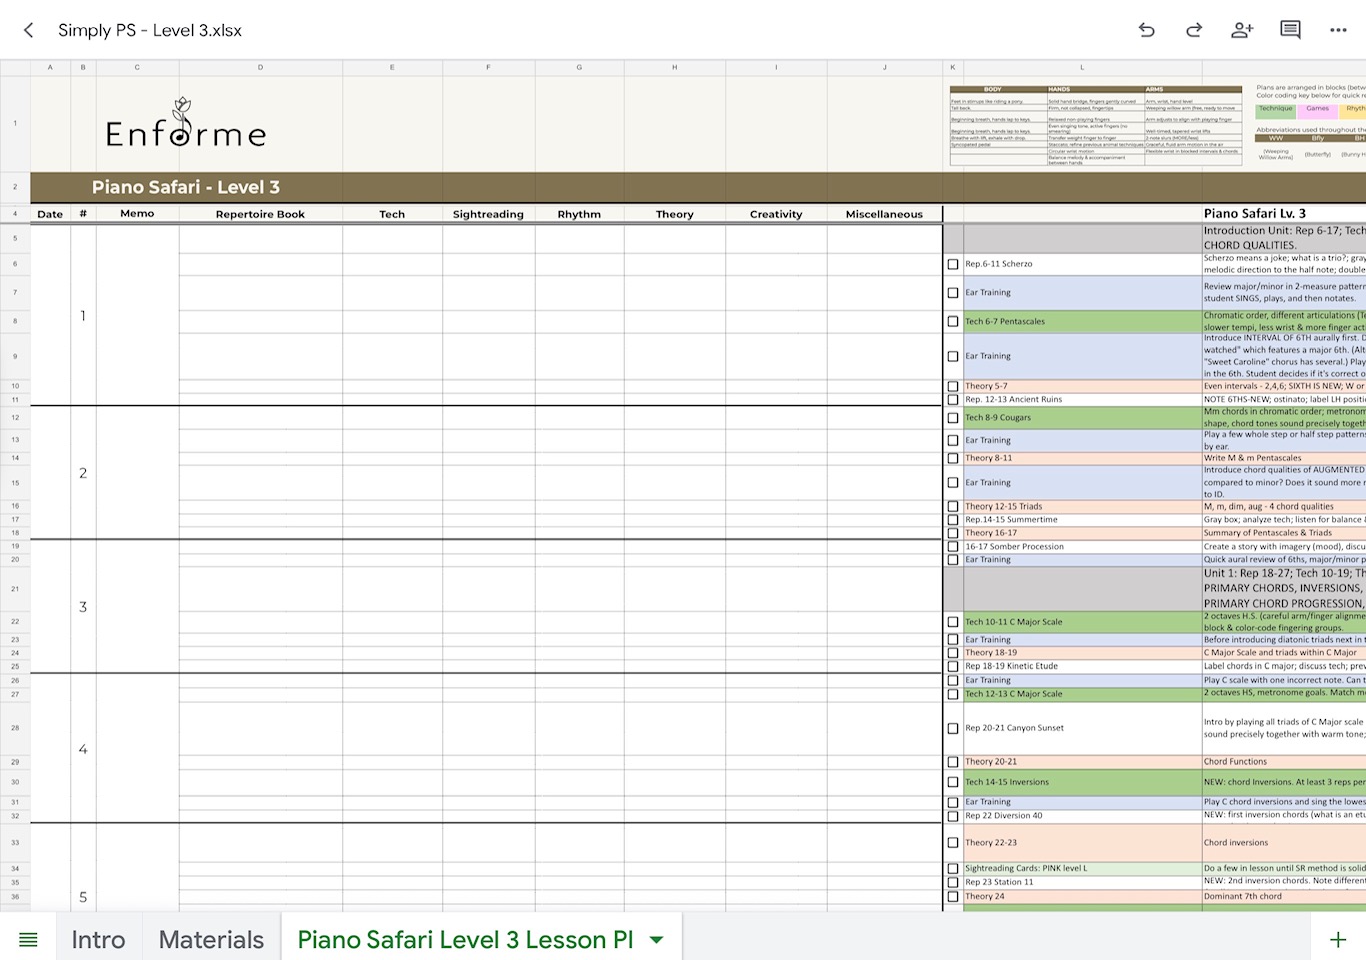Screen dimensions: 1366x960
Task: Select the Theory header cell
Action: [x=674, y=214]
